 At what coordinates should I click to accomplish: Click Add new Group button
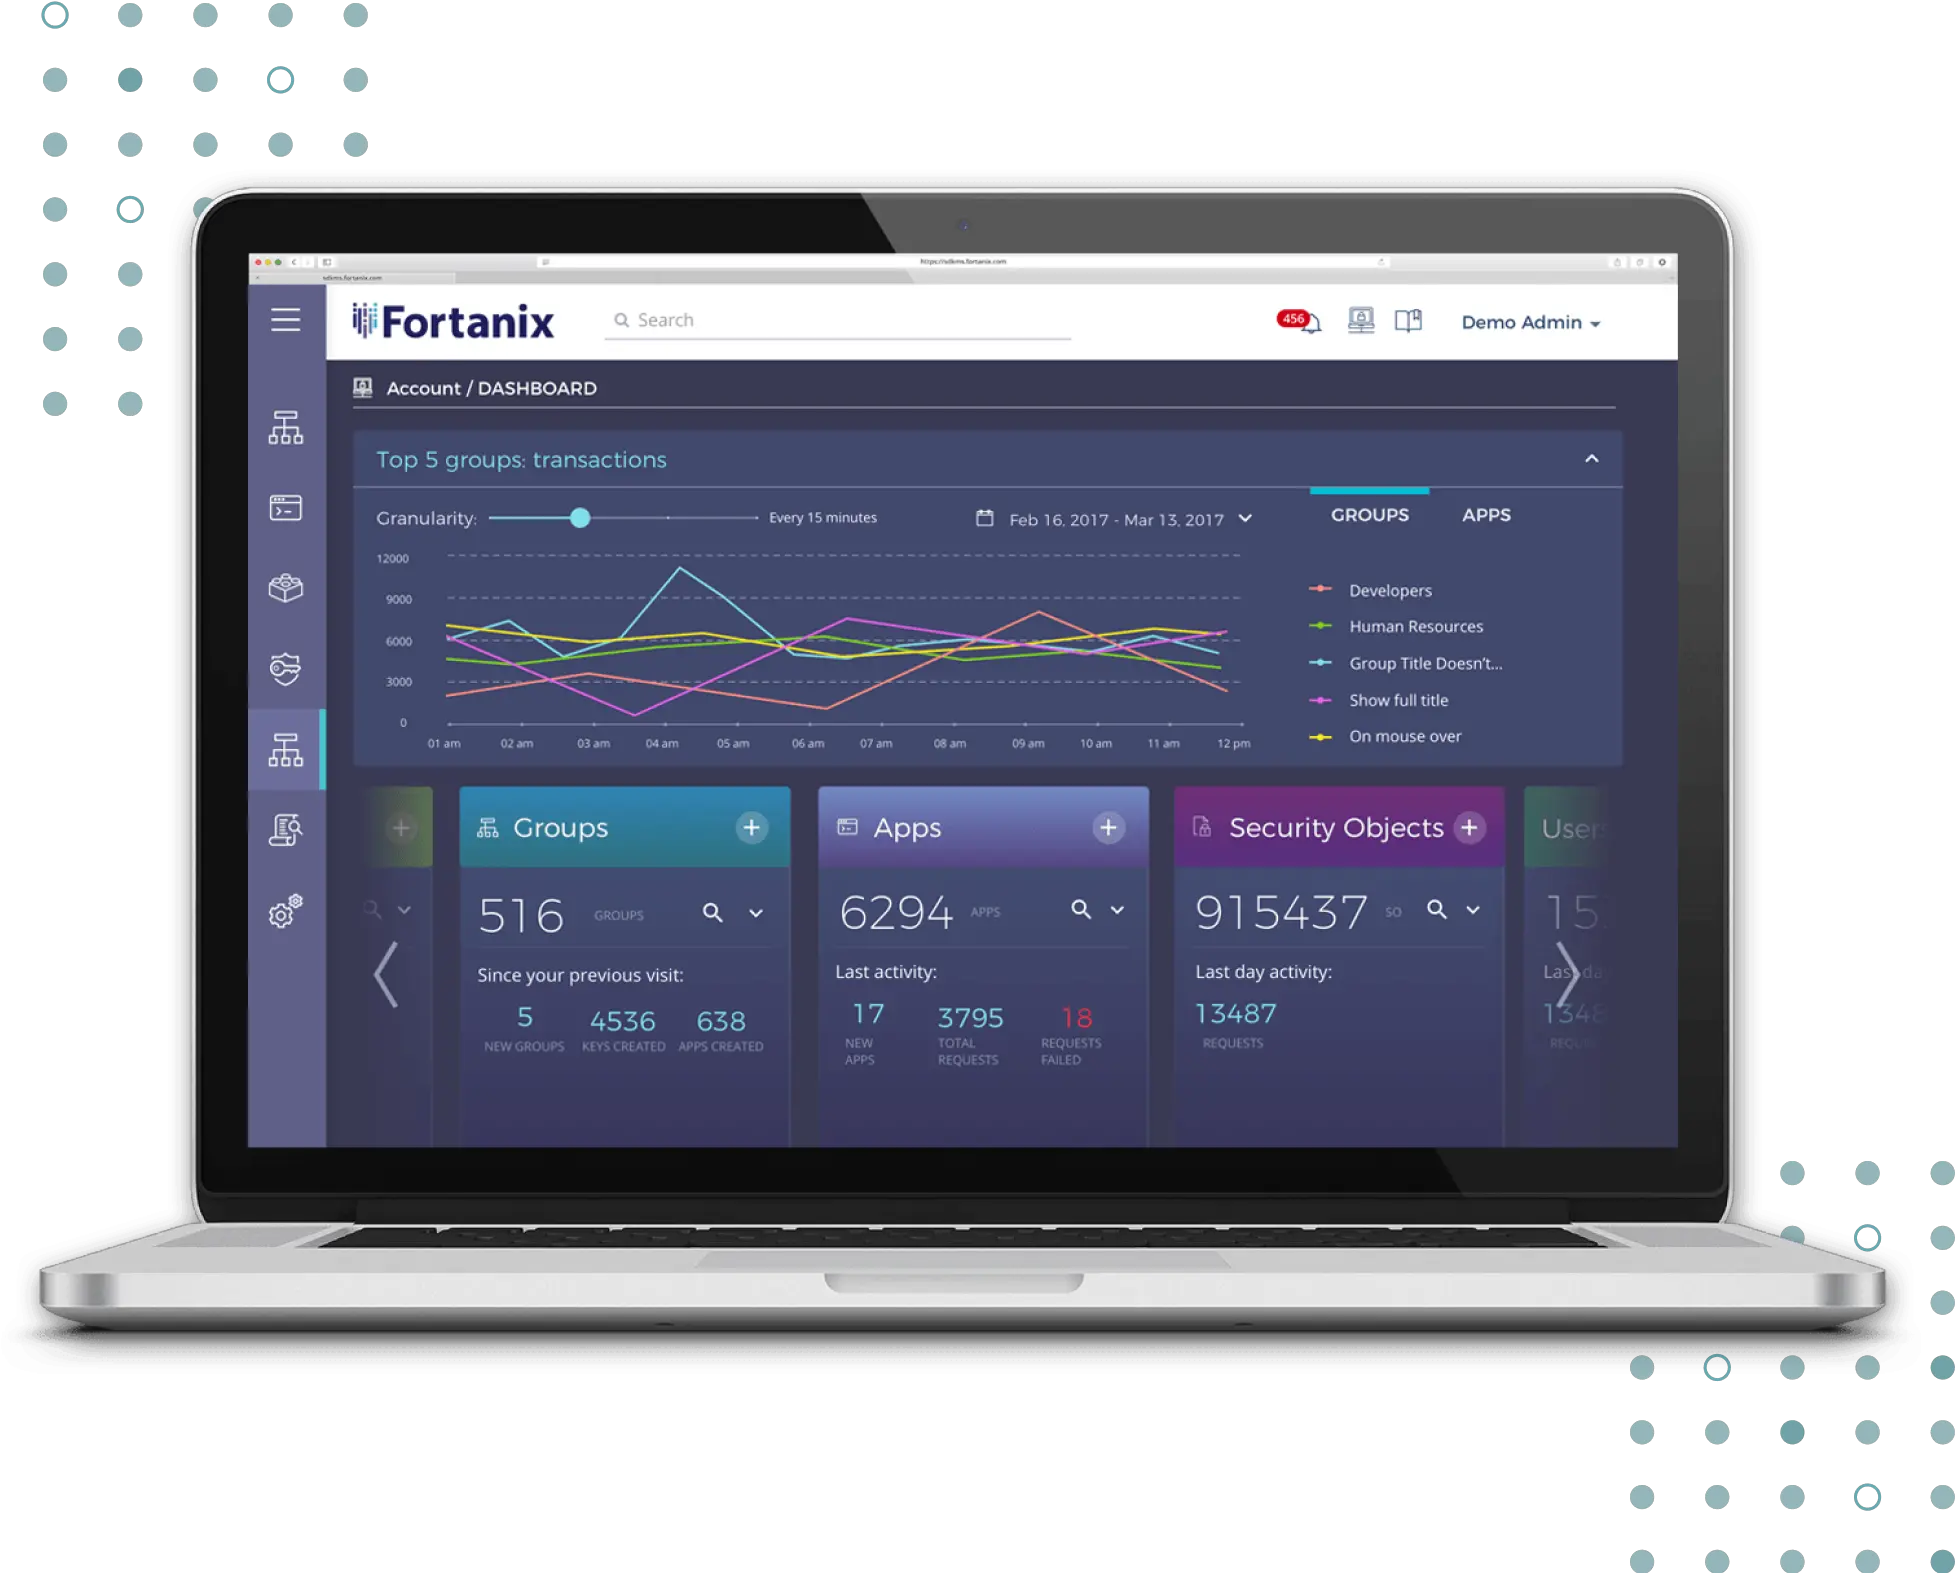[x=751, y=827]
